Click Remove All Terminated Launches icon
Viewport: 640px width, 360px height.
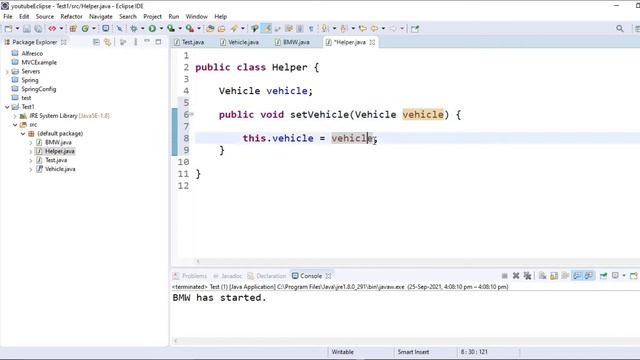click(x=527, y=276)
